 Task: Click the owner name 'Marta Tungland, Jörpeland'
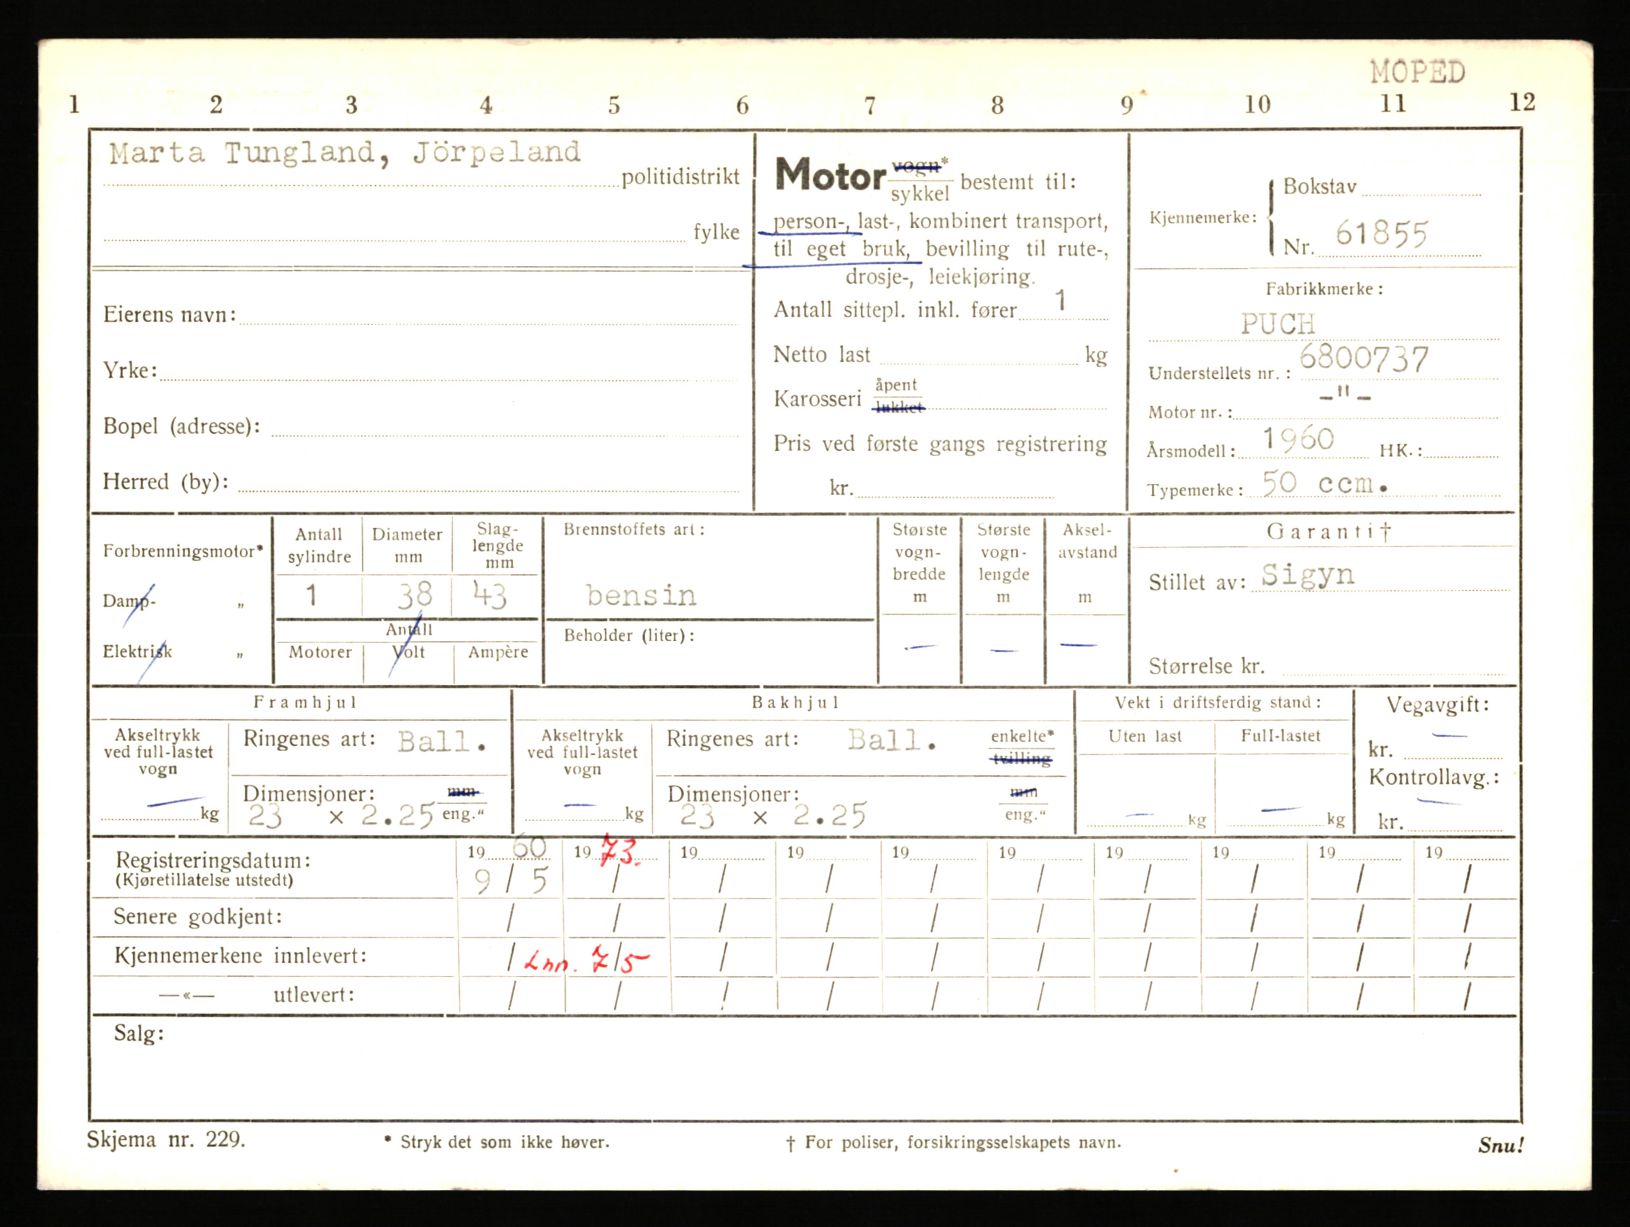coord(344,153)
